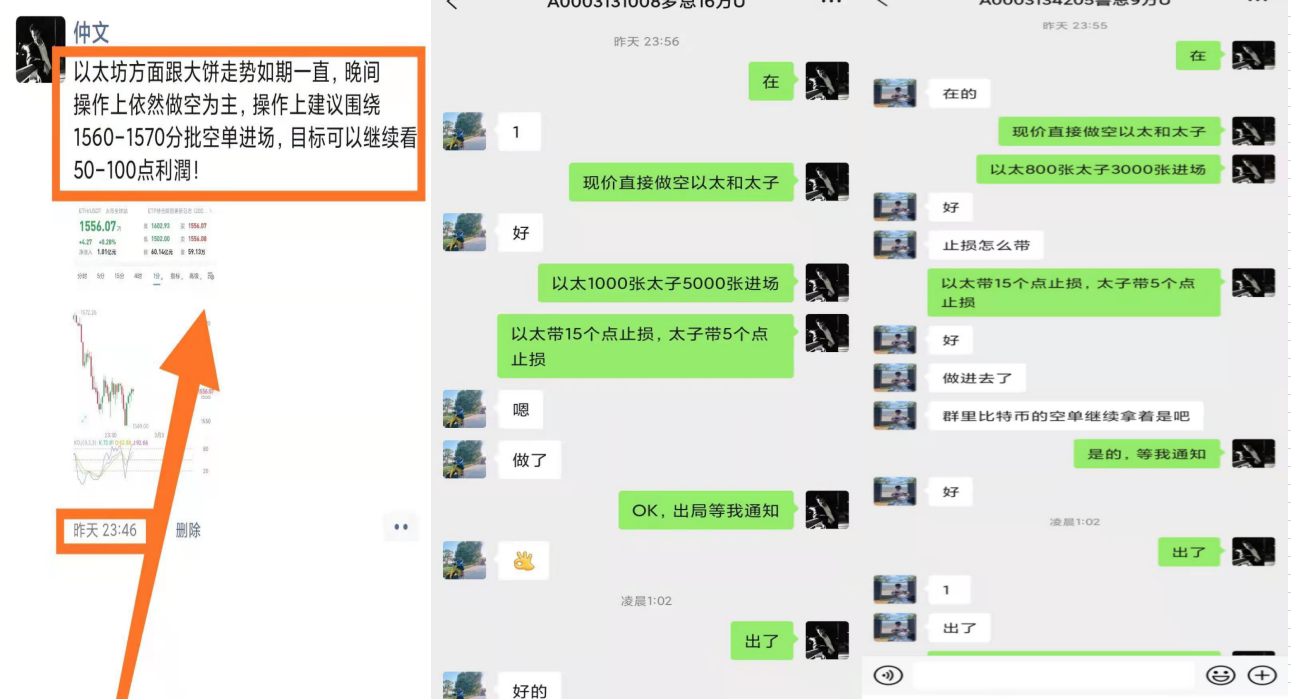Open the ETH chart image thumbnail
This screenshot has height=699, width=1291.
tap(146, 350)
